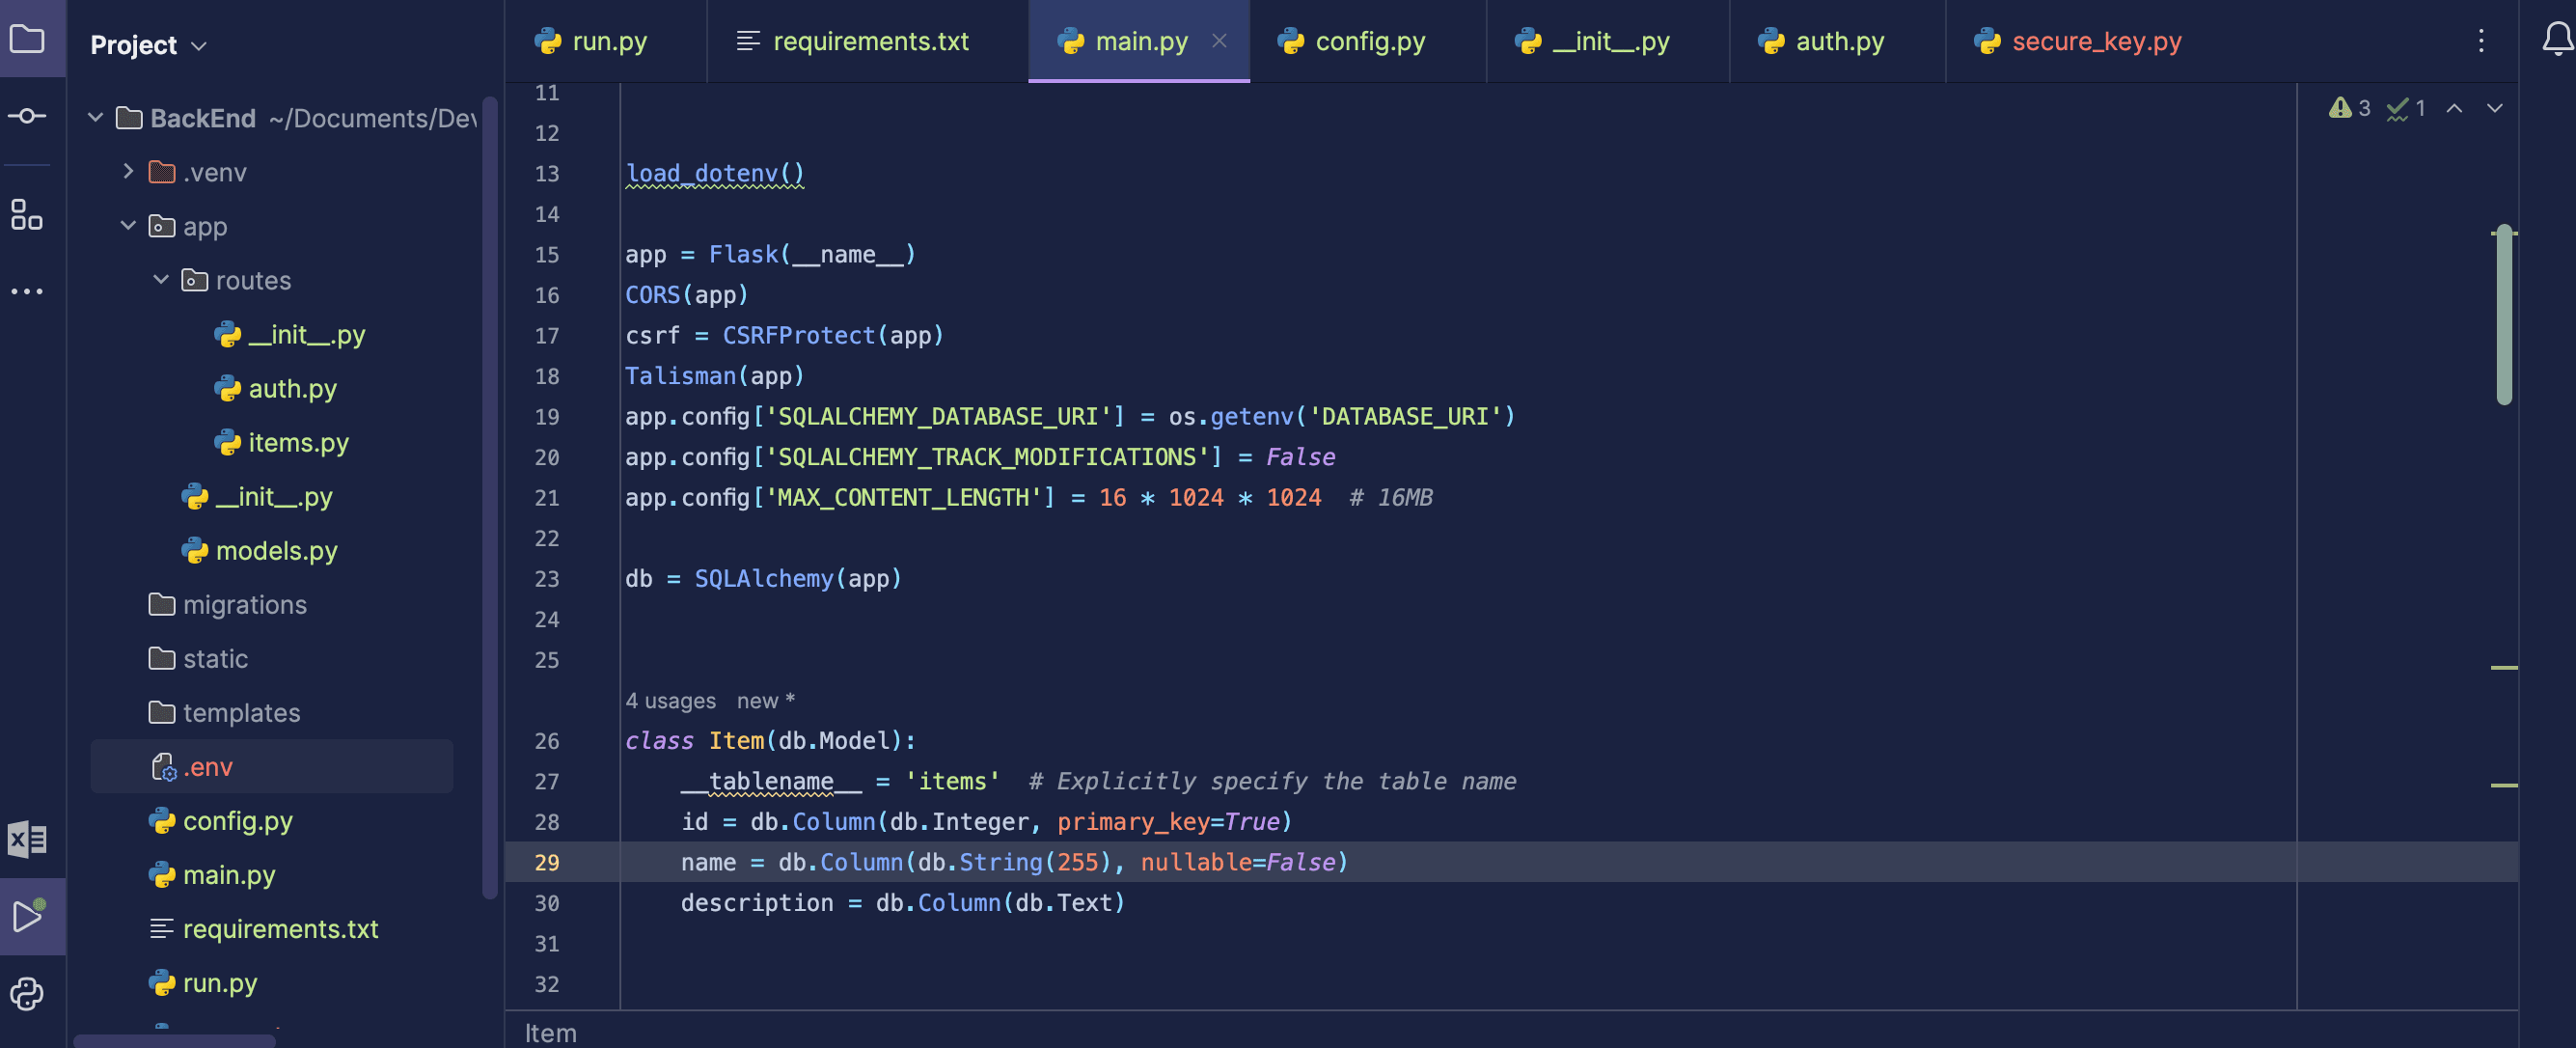Click SQLAlchemy(app) on line 23

click(x=798, y=578)
